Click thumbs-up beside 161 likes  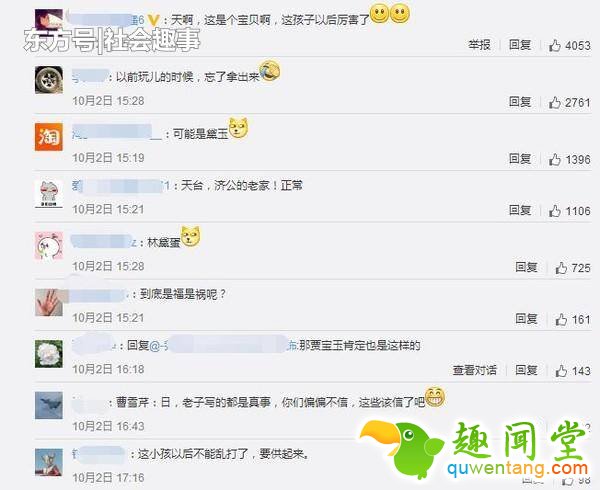coord(561,319)
